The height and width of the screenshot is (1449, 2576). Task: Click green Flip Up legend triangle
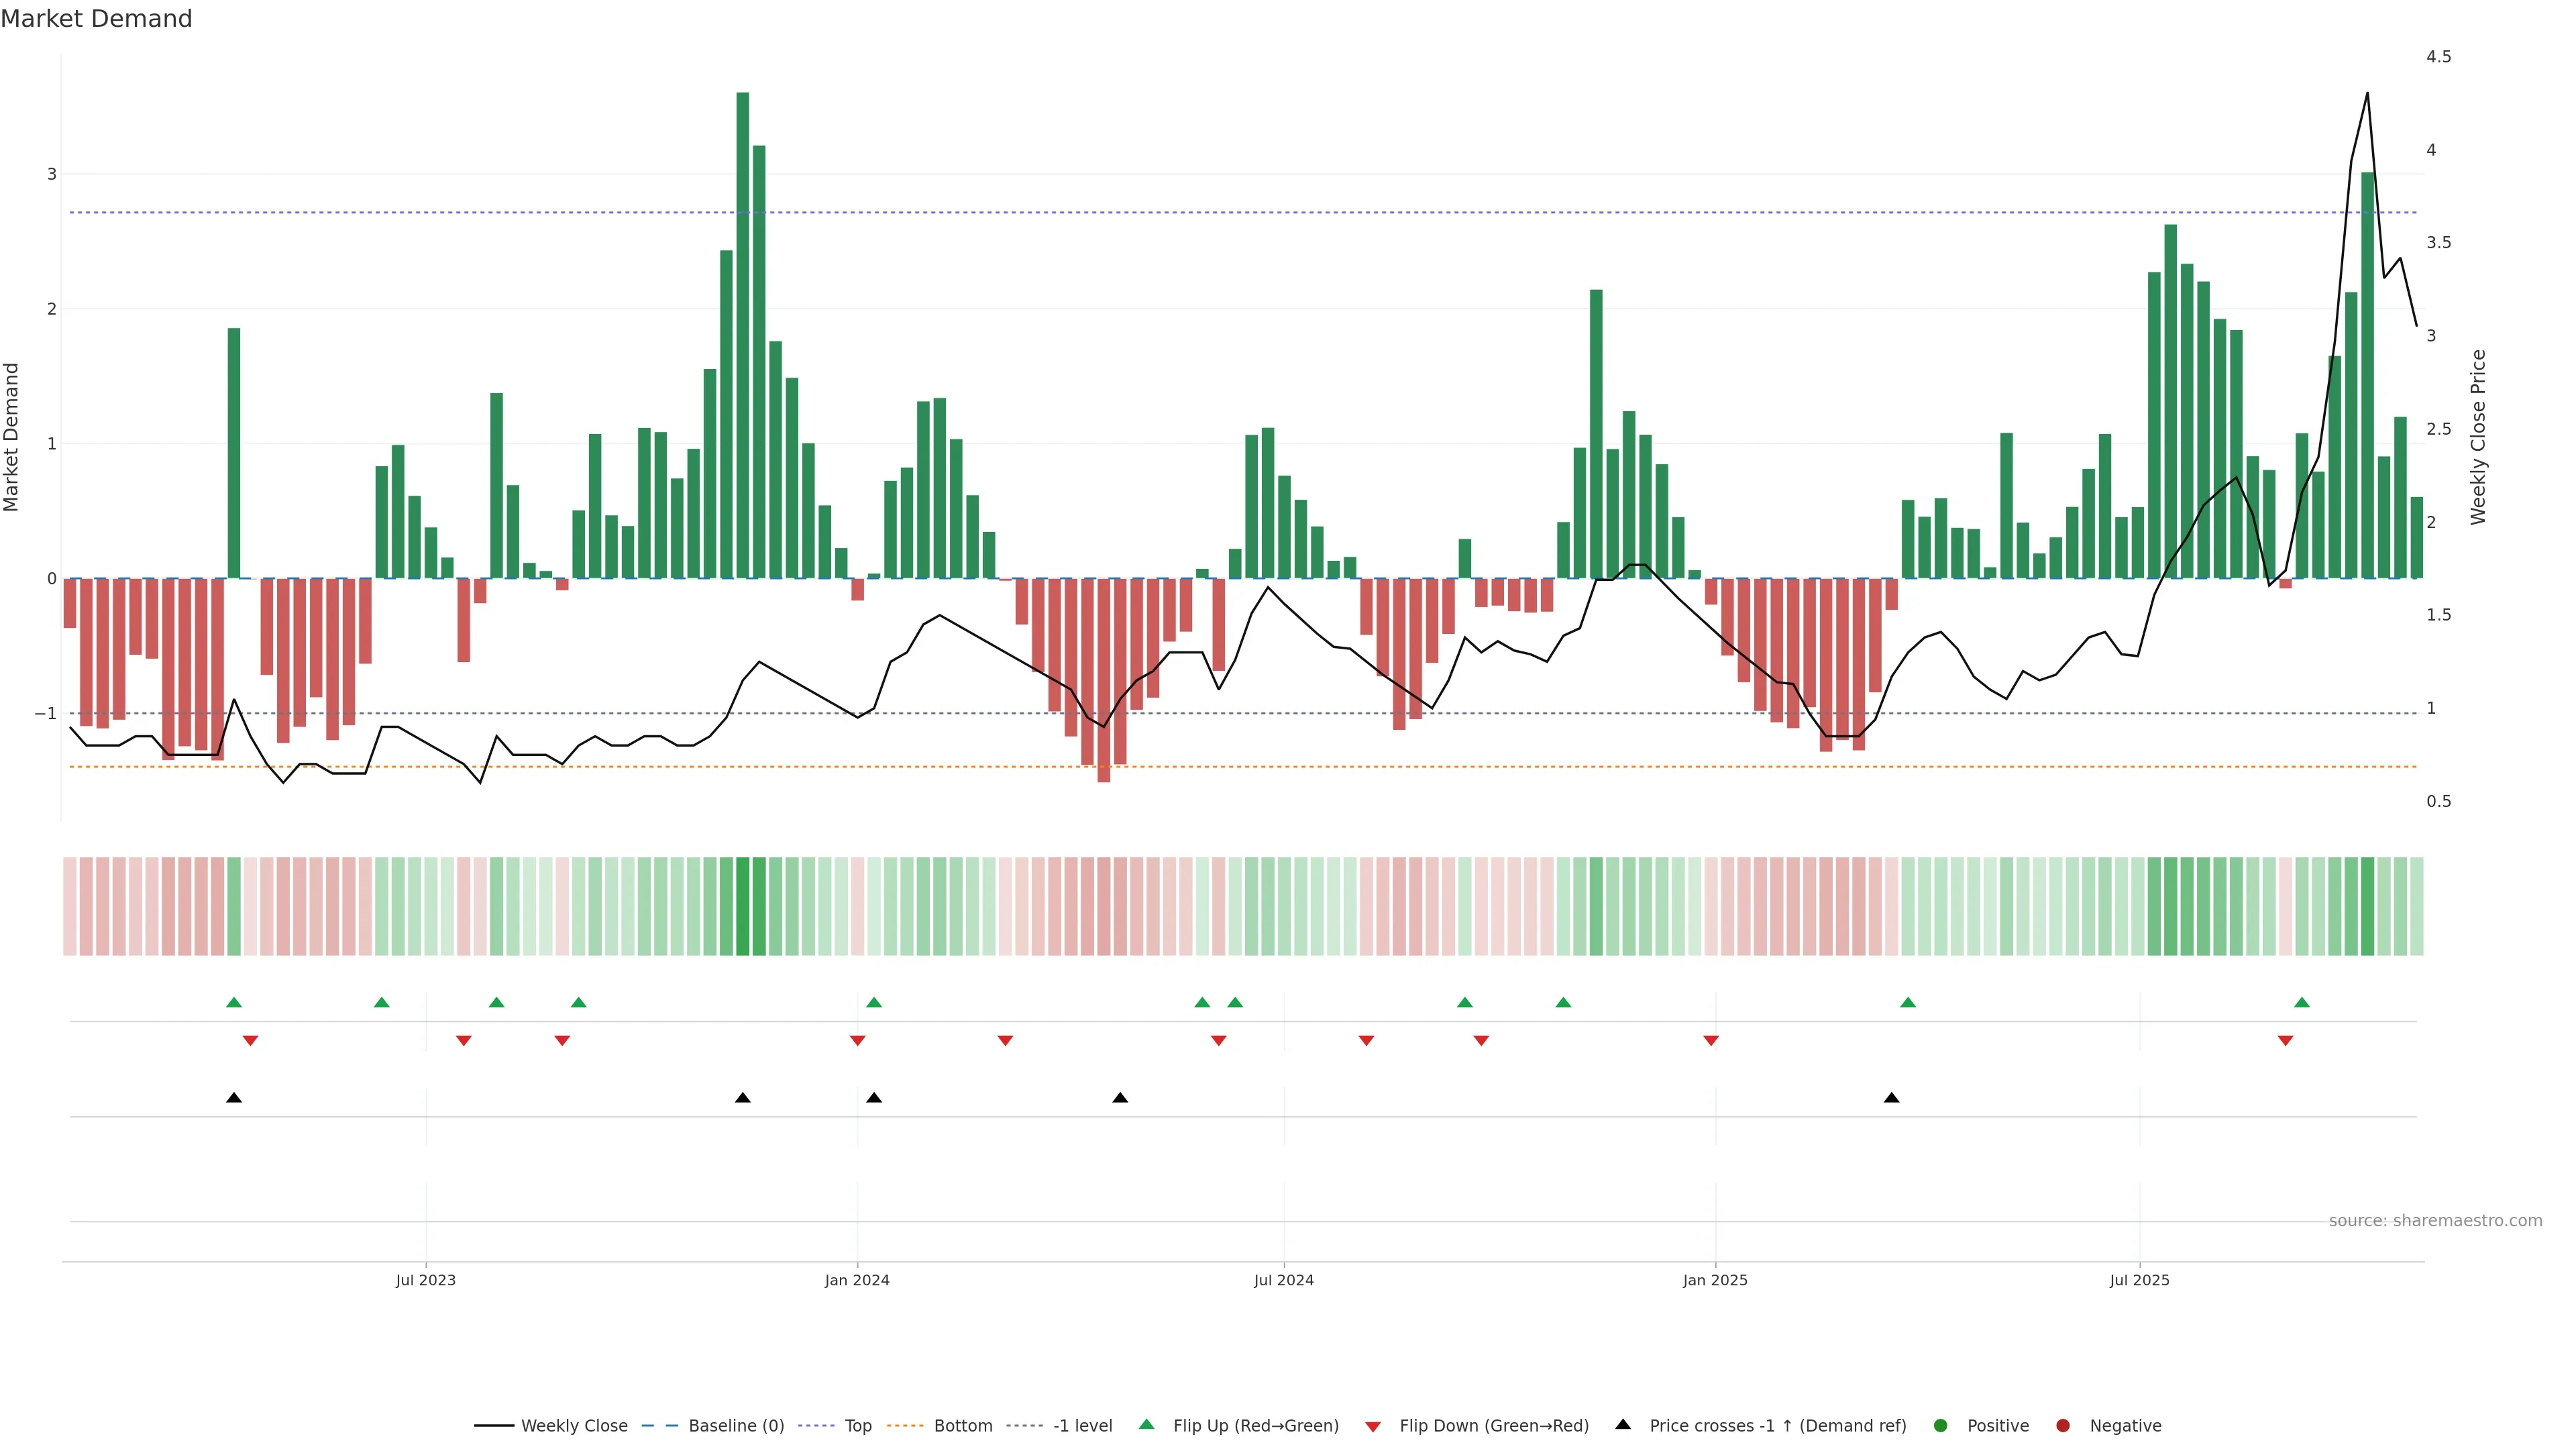tap(1147, 1424)
